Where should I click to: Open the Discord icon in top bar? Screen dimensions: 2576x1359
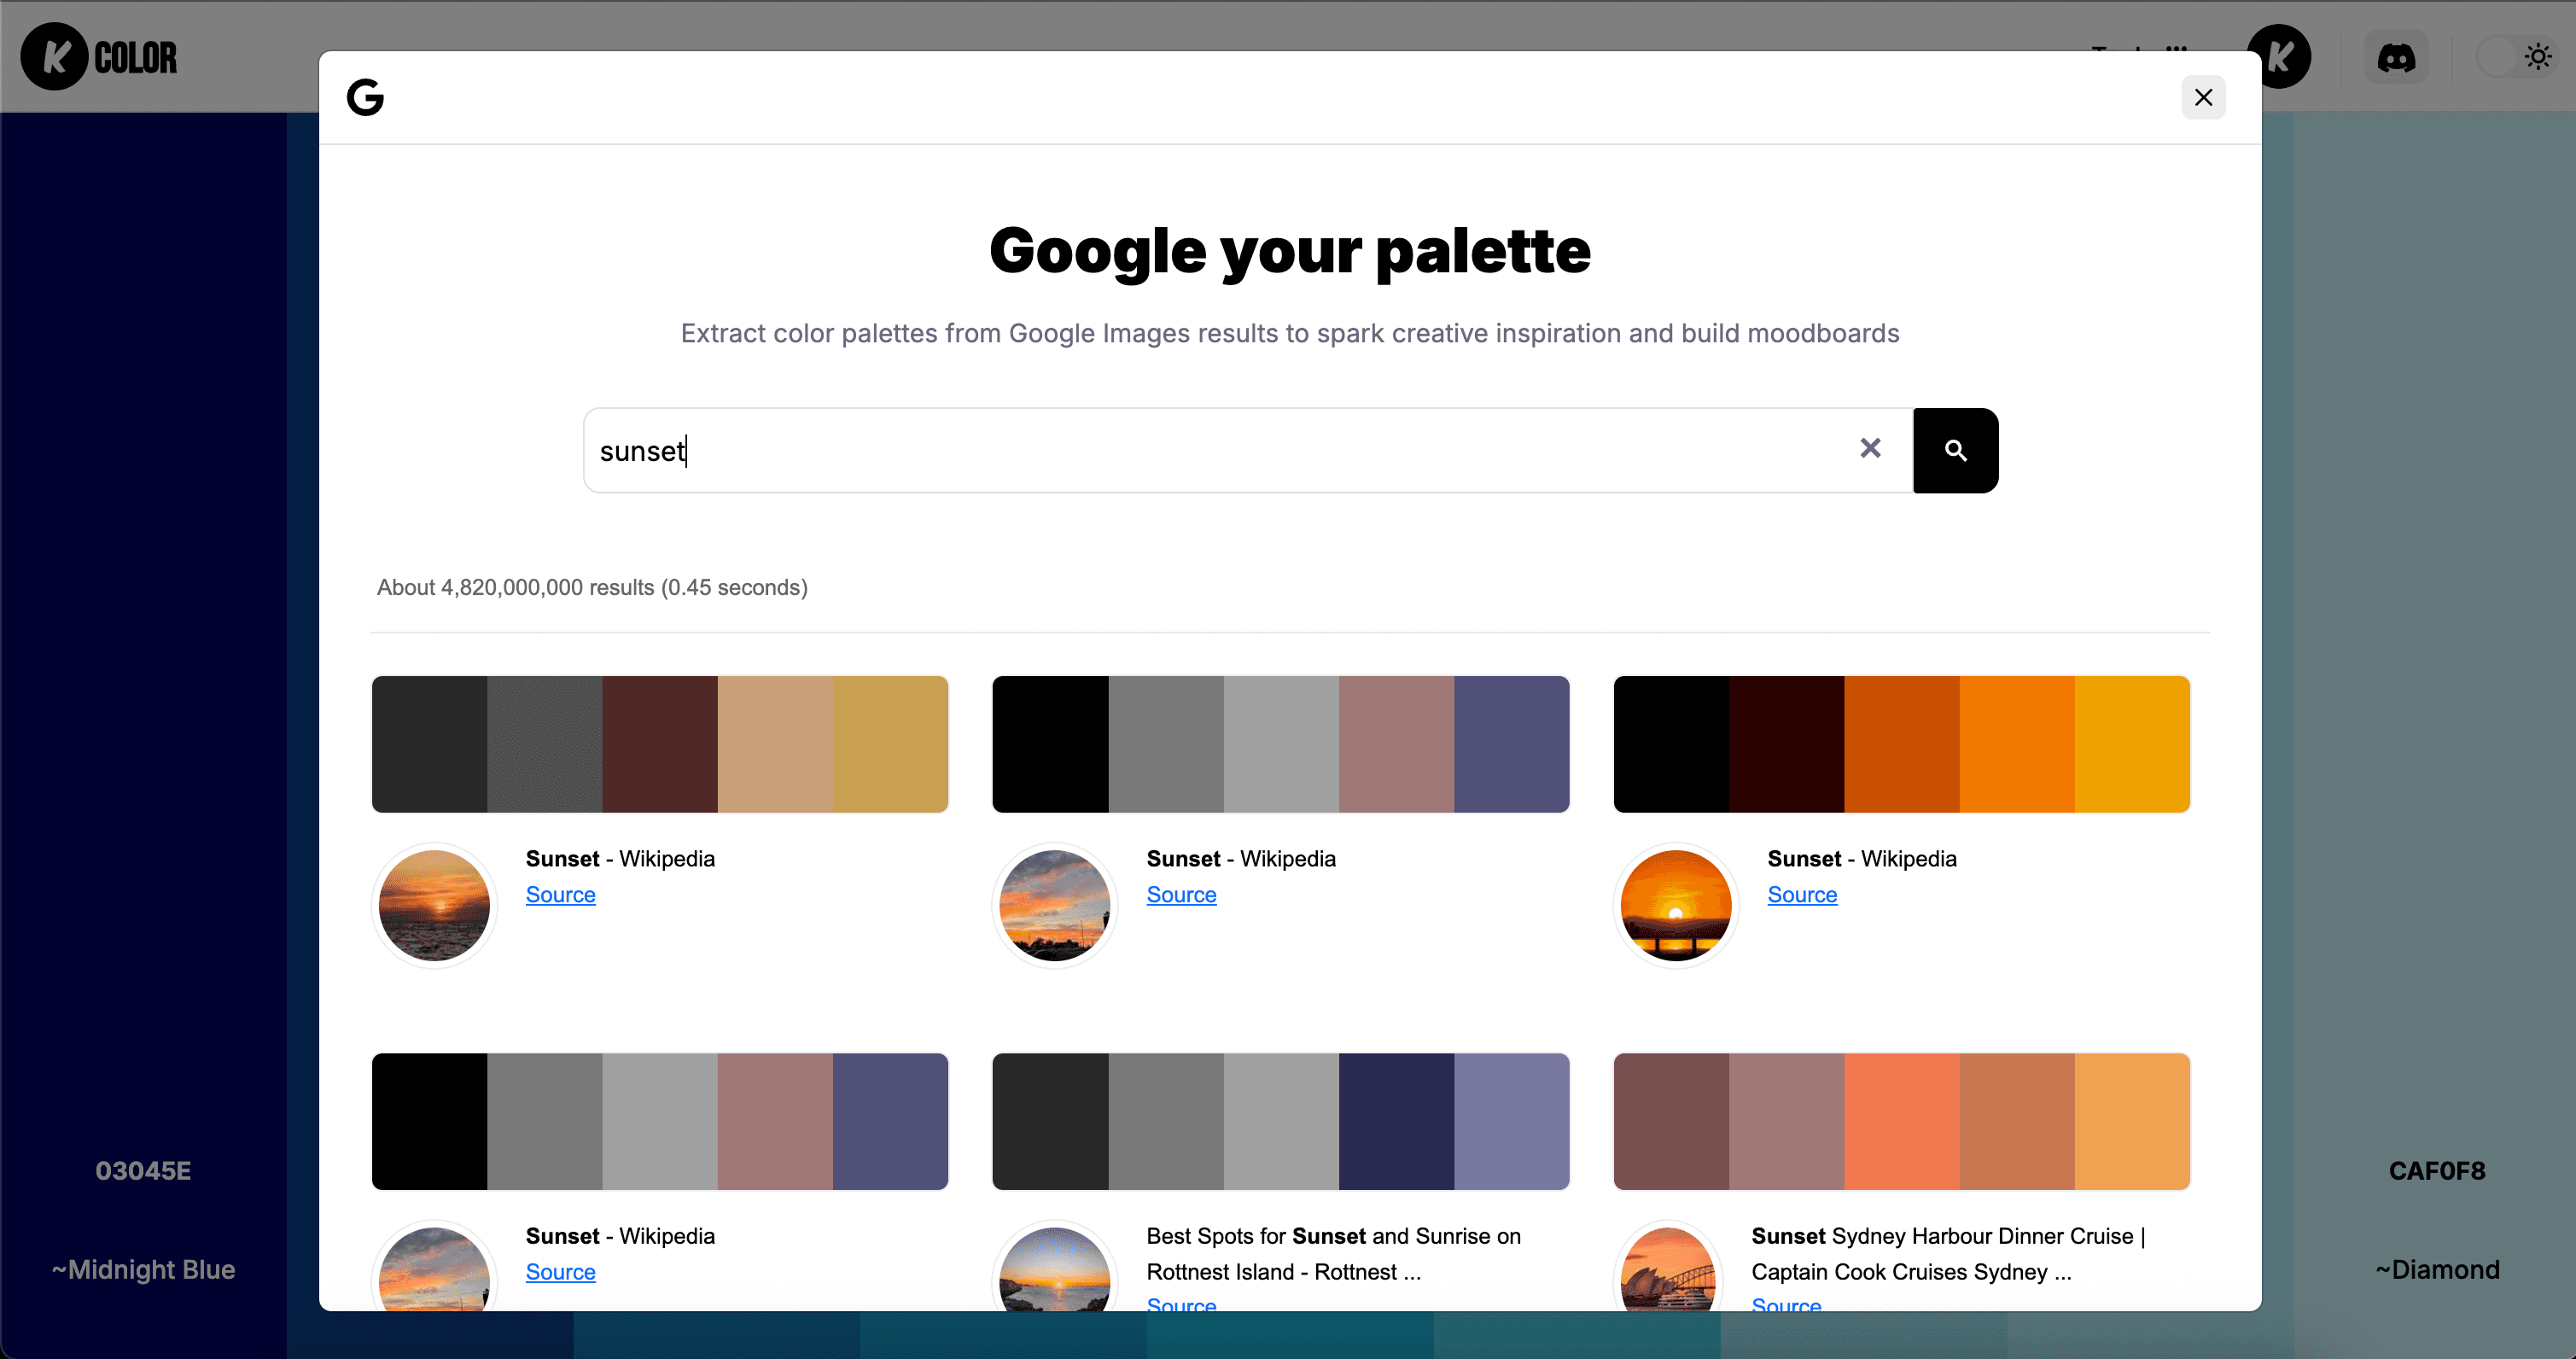point(2396,57)
